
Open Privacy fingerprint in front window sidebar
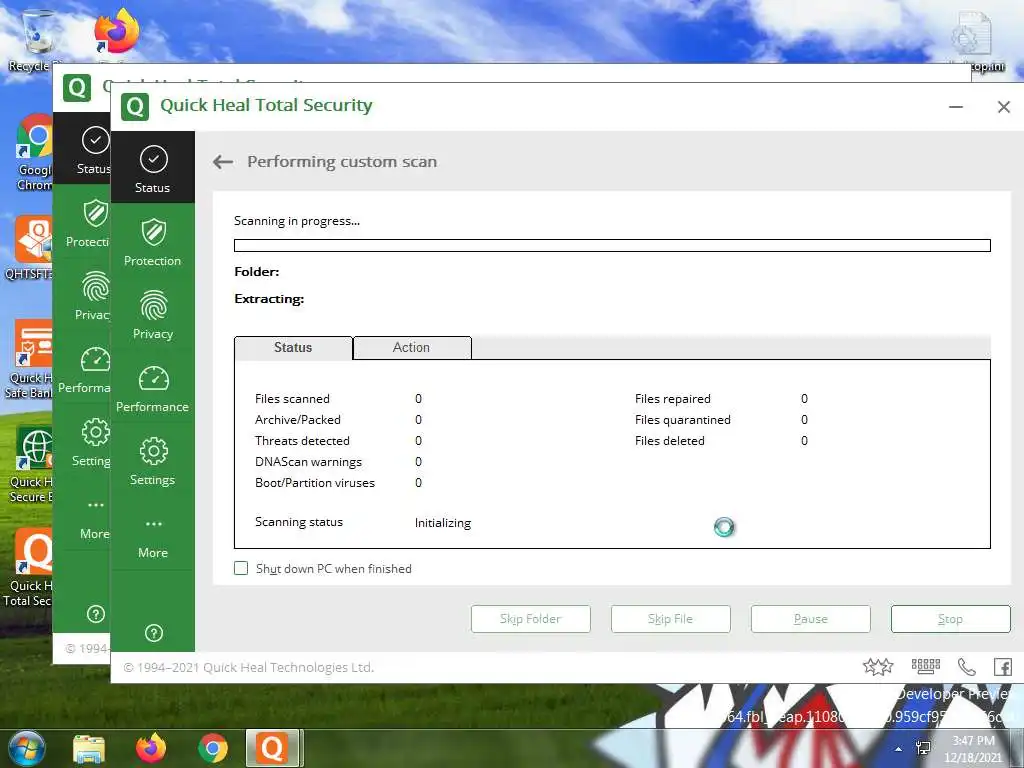153,315
